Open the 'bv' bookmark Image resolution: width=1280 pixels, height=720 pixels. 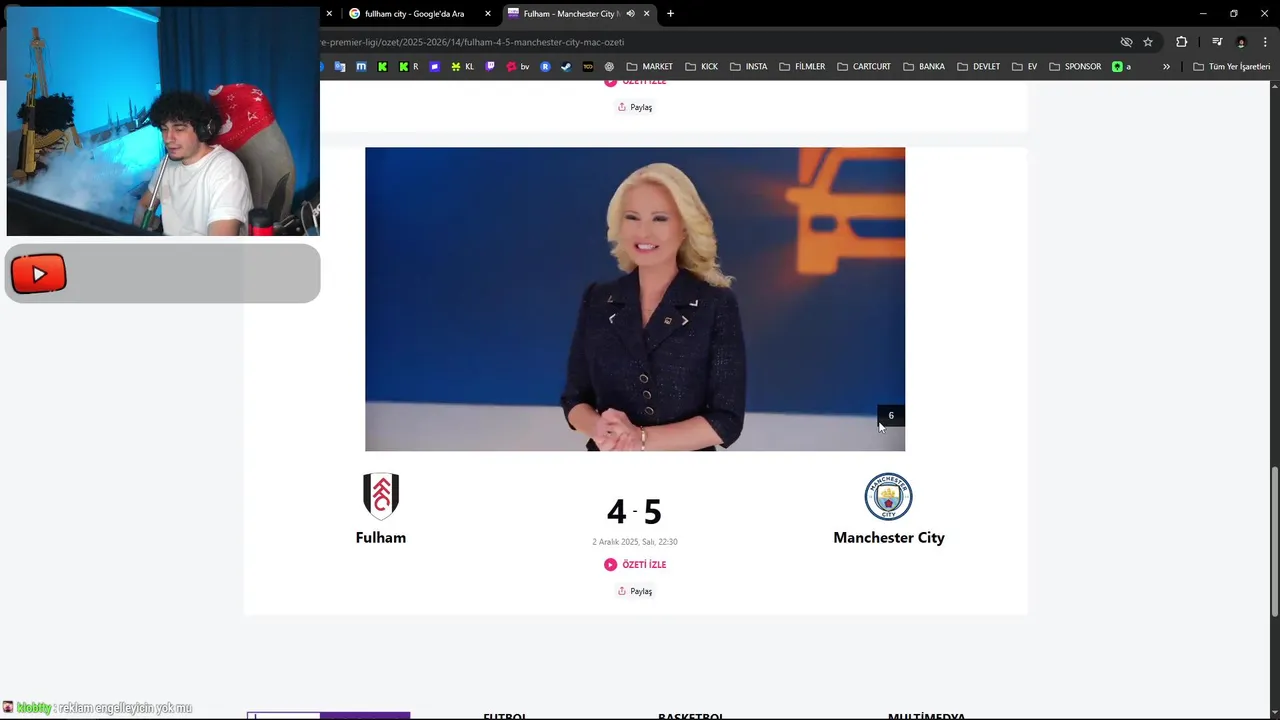point(518,67)
